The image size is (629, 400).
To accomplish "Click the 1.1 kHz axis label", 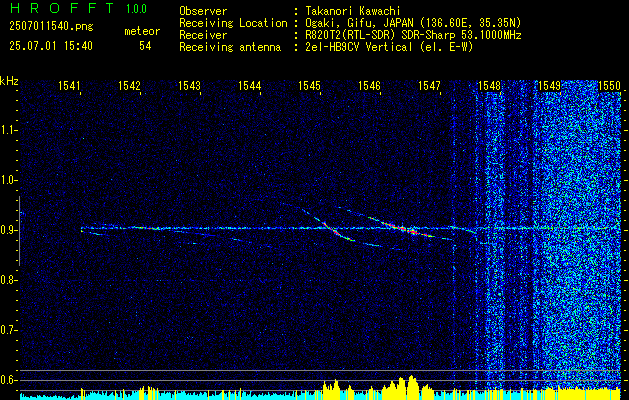I will click(x=8, y=130).
